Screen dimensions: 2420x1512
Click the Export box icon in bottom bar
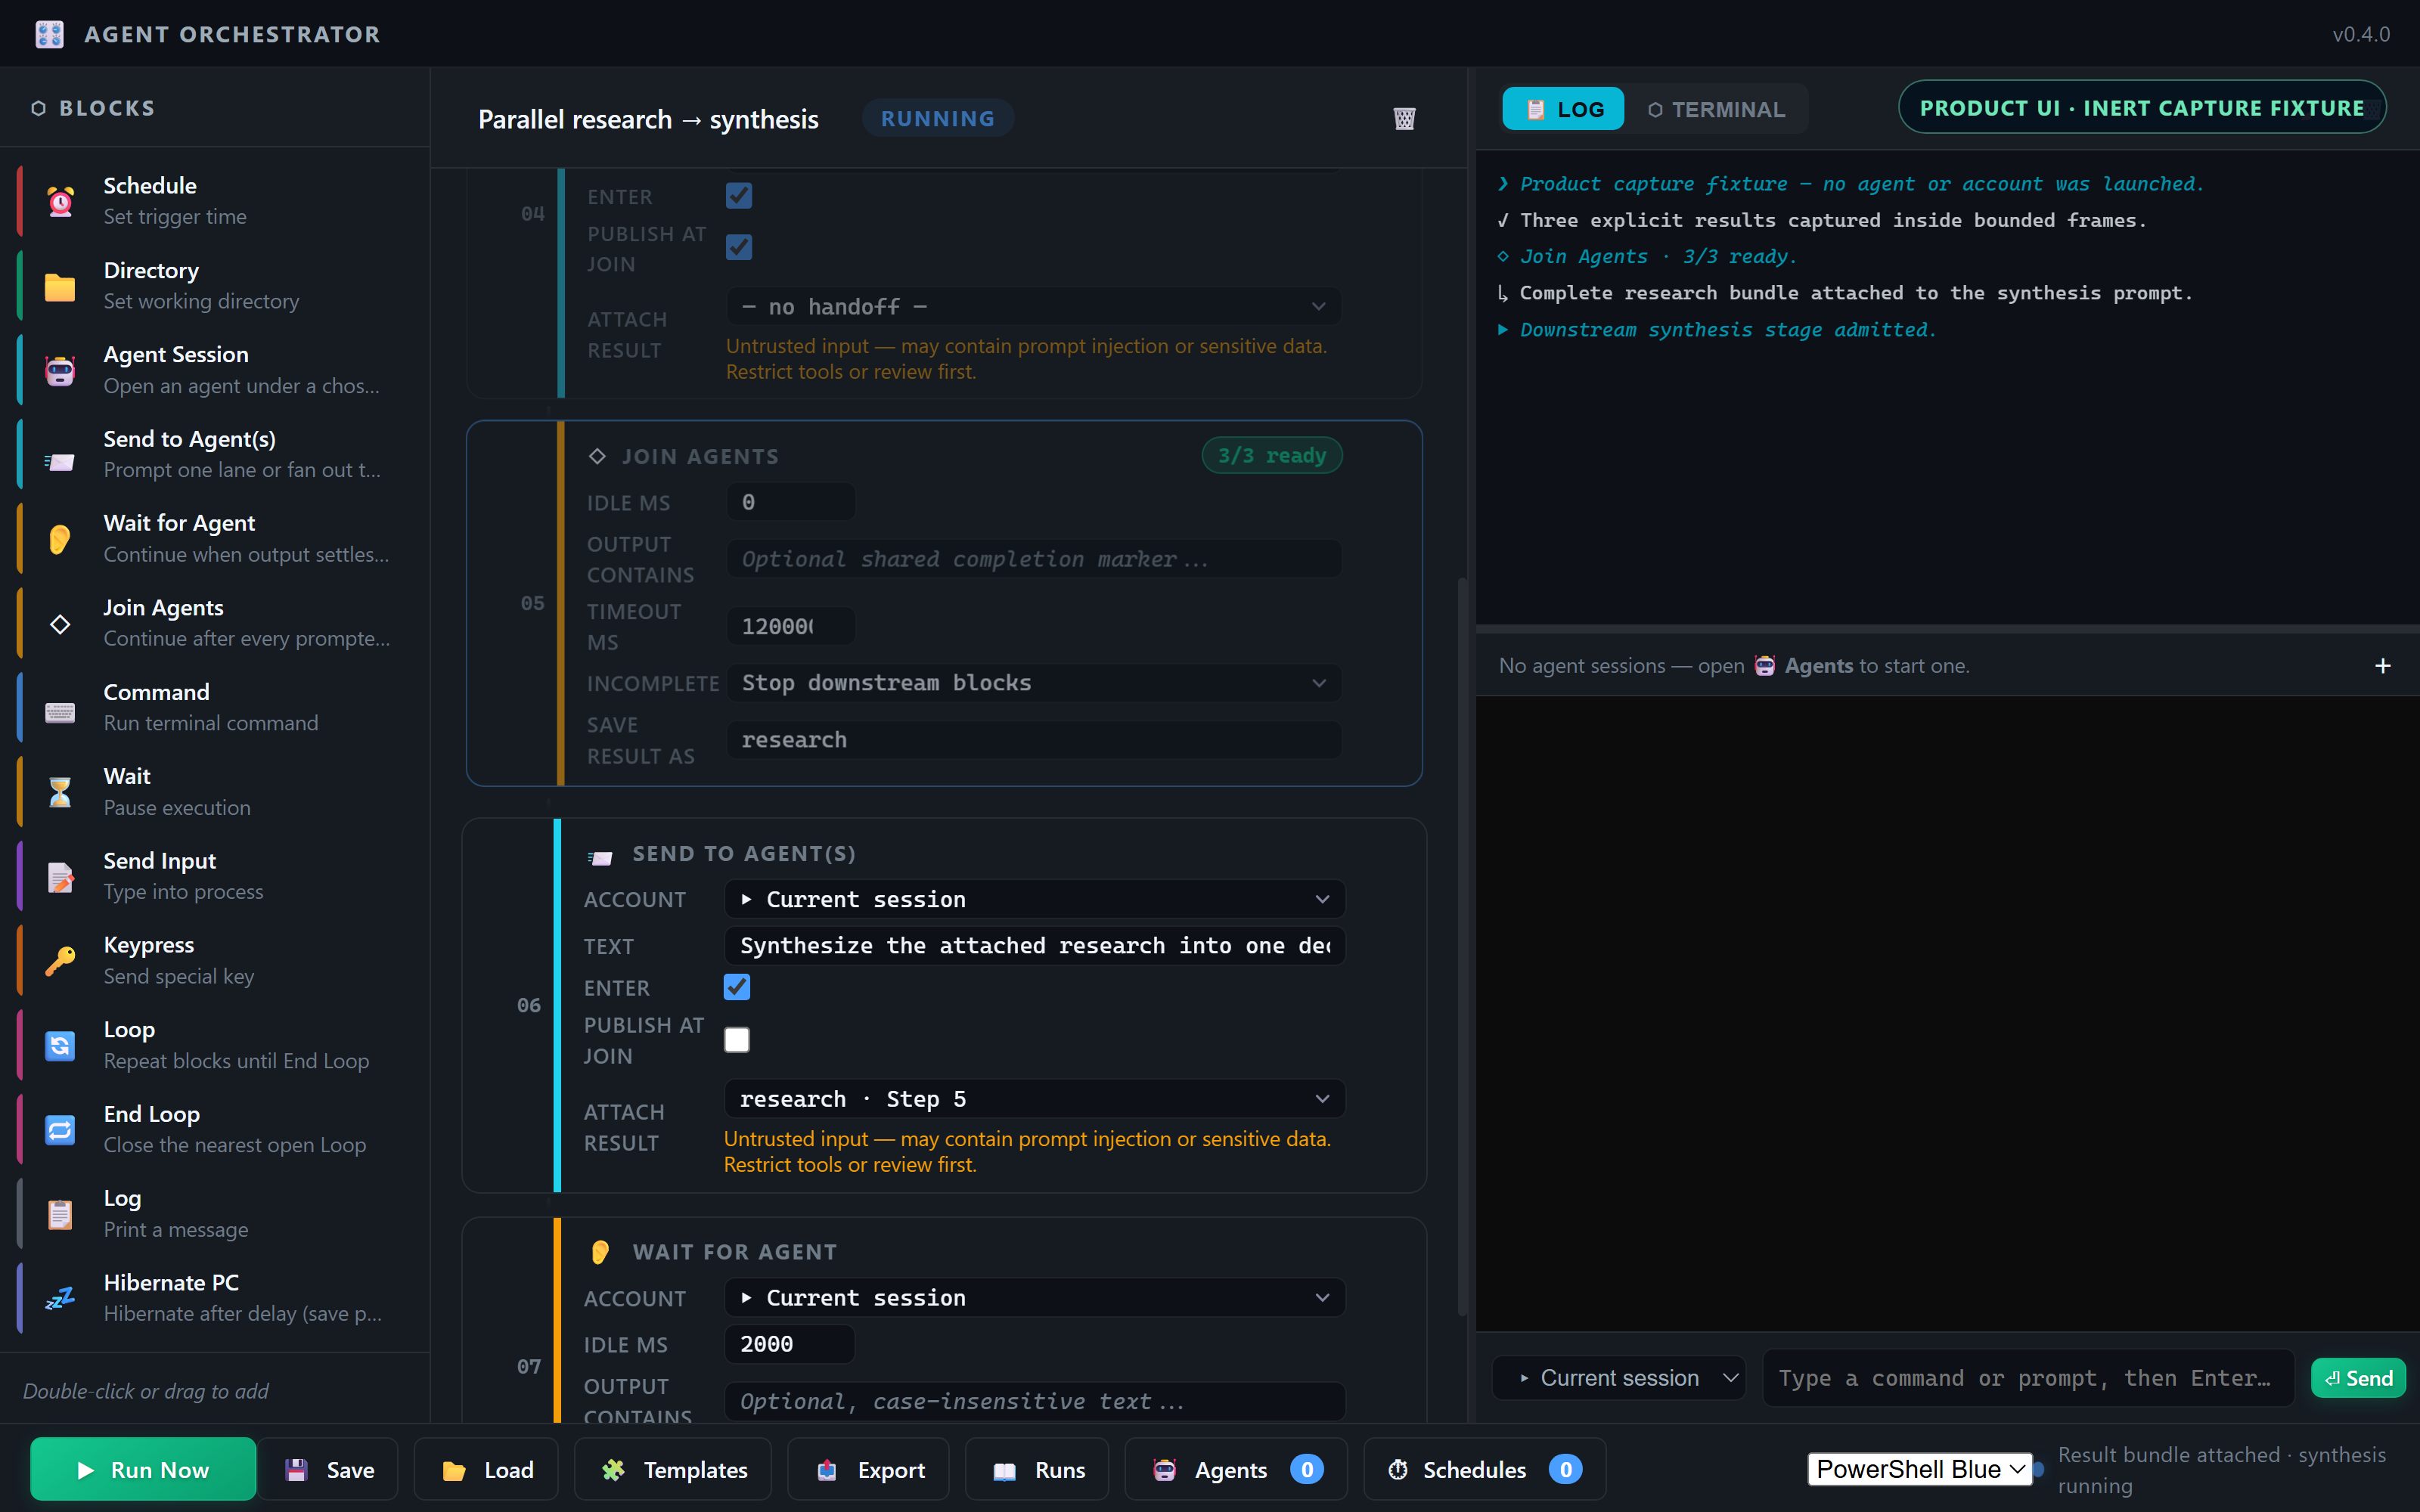(827, 1470)
